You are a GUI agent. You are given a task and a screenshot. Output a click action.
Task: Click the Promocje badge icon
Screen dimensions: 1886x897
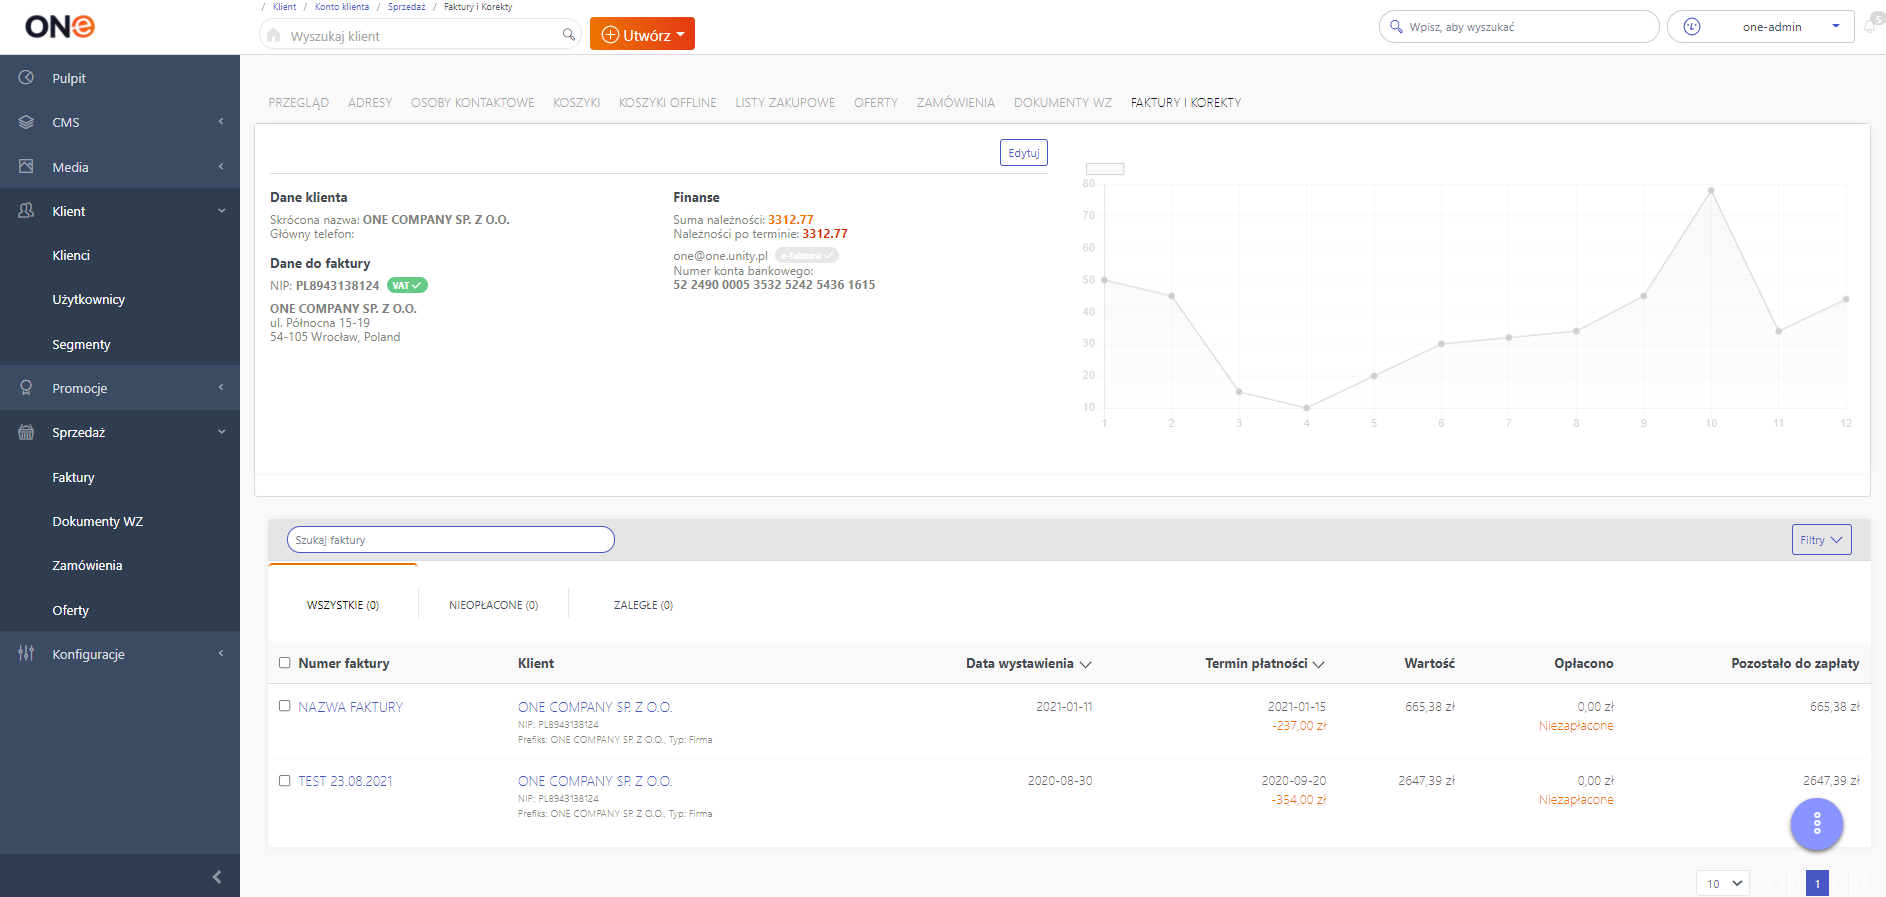point(27,388)
